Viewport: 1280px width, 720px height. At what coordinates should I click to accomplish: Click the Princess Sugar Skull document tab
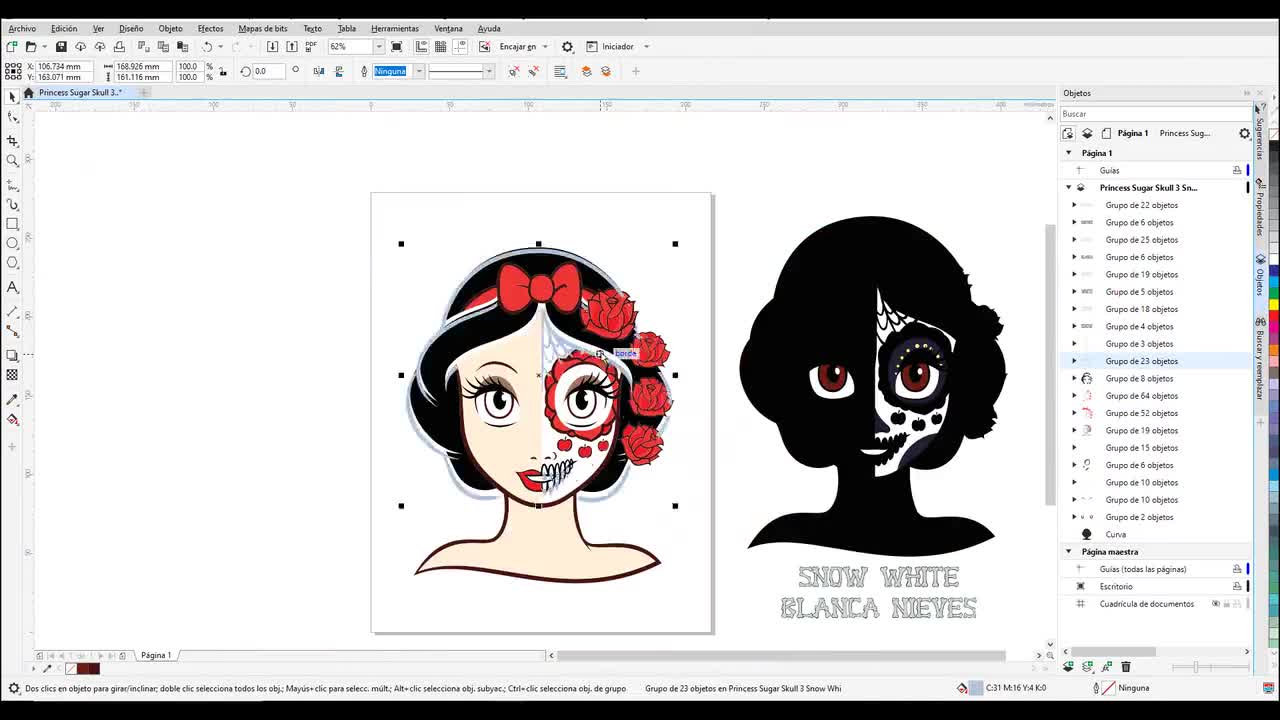click(80, 92)
